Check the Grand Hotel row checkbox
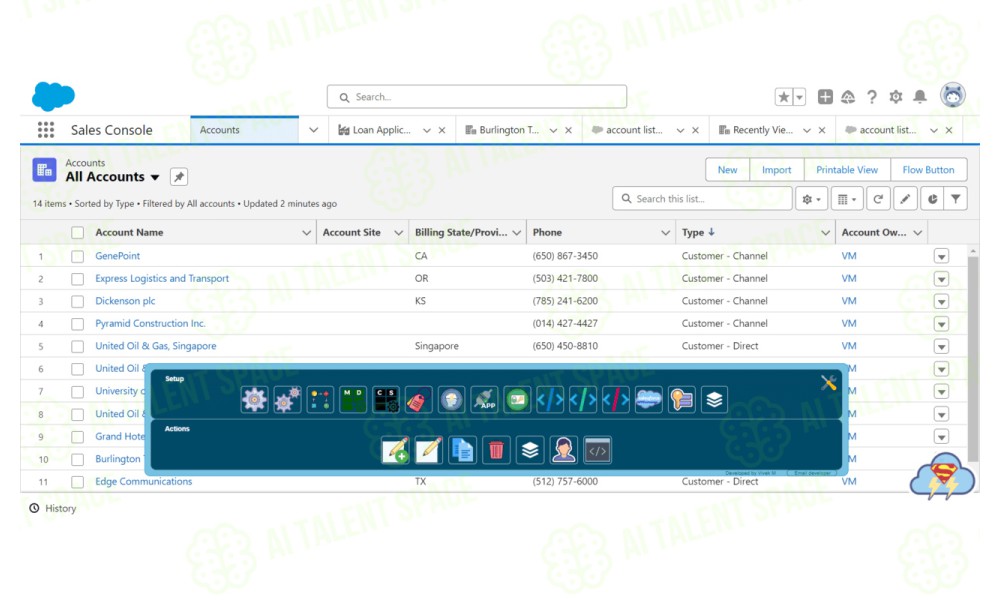 pos(78,437)
